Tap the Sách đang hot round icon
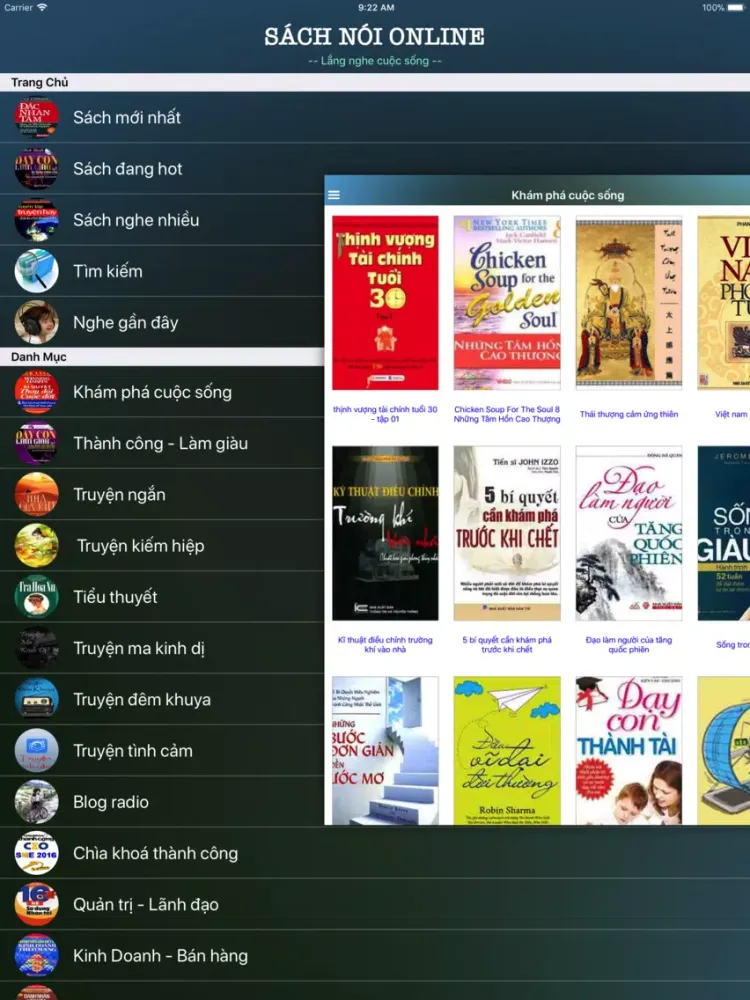Screen dimensions: 750x1000 [36, 168]
